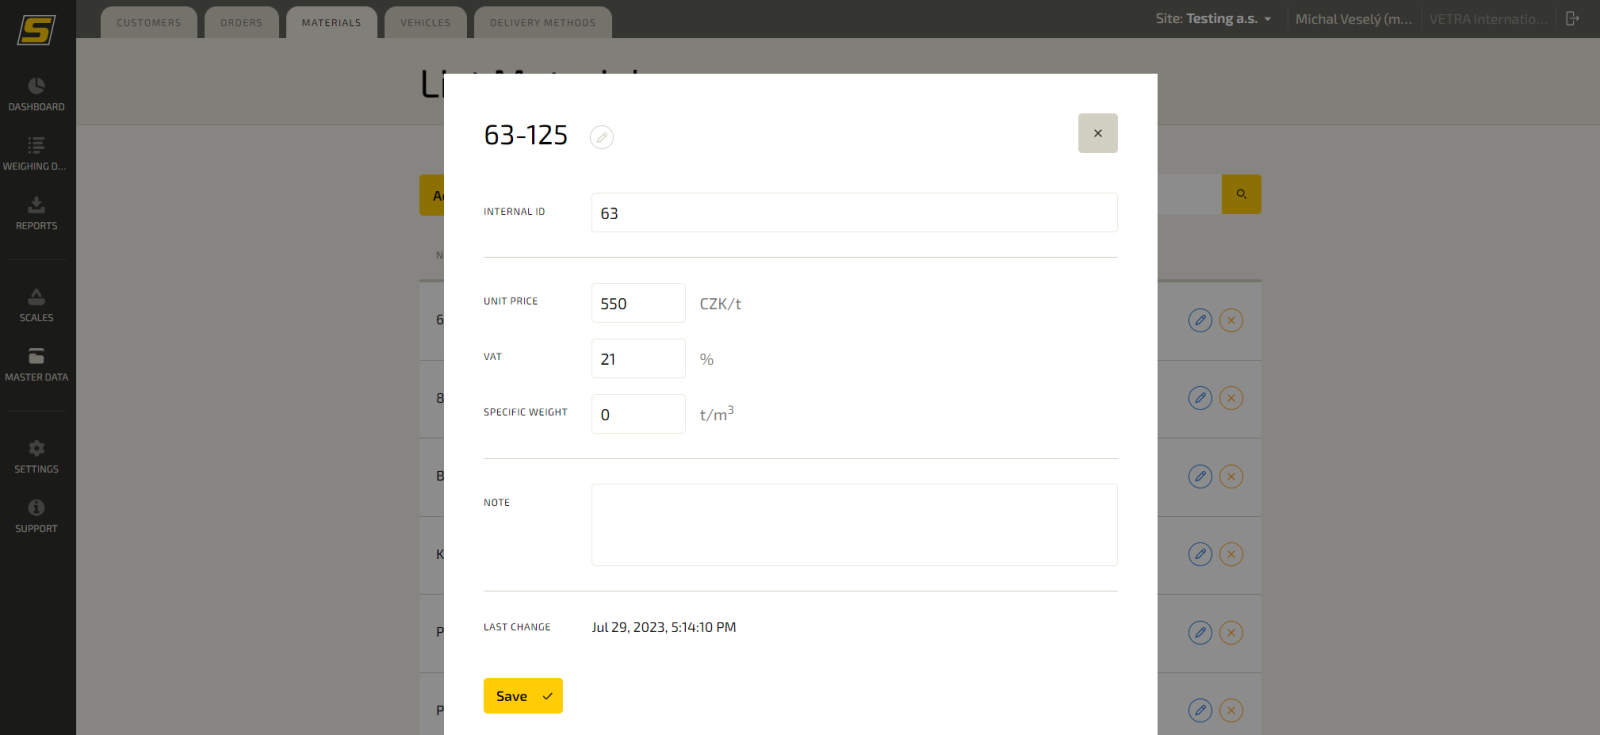Go to Reports in the sidebar
Image resolution: width=1600 pixels, height=735 pixels.
[x=36, y=213]
